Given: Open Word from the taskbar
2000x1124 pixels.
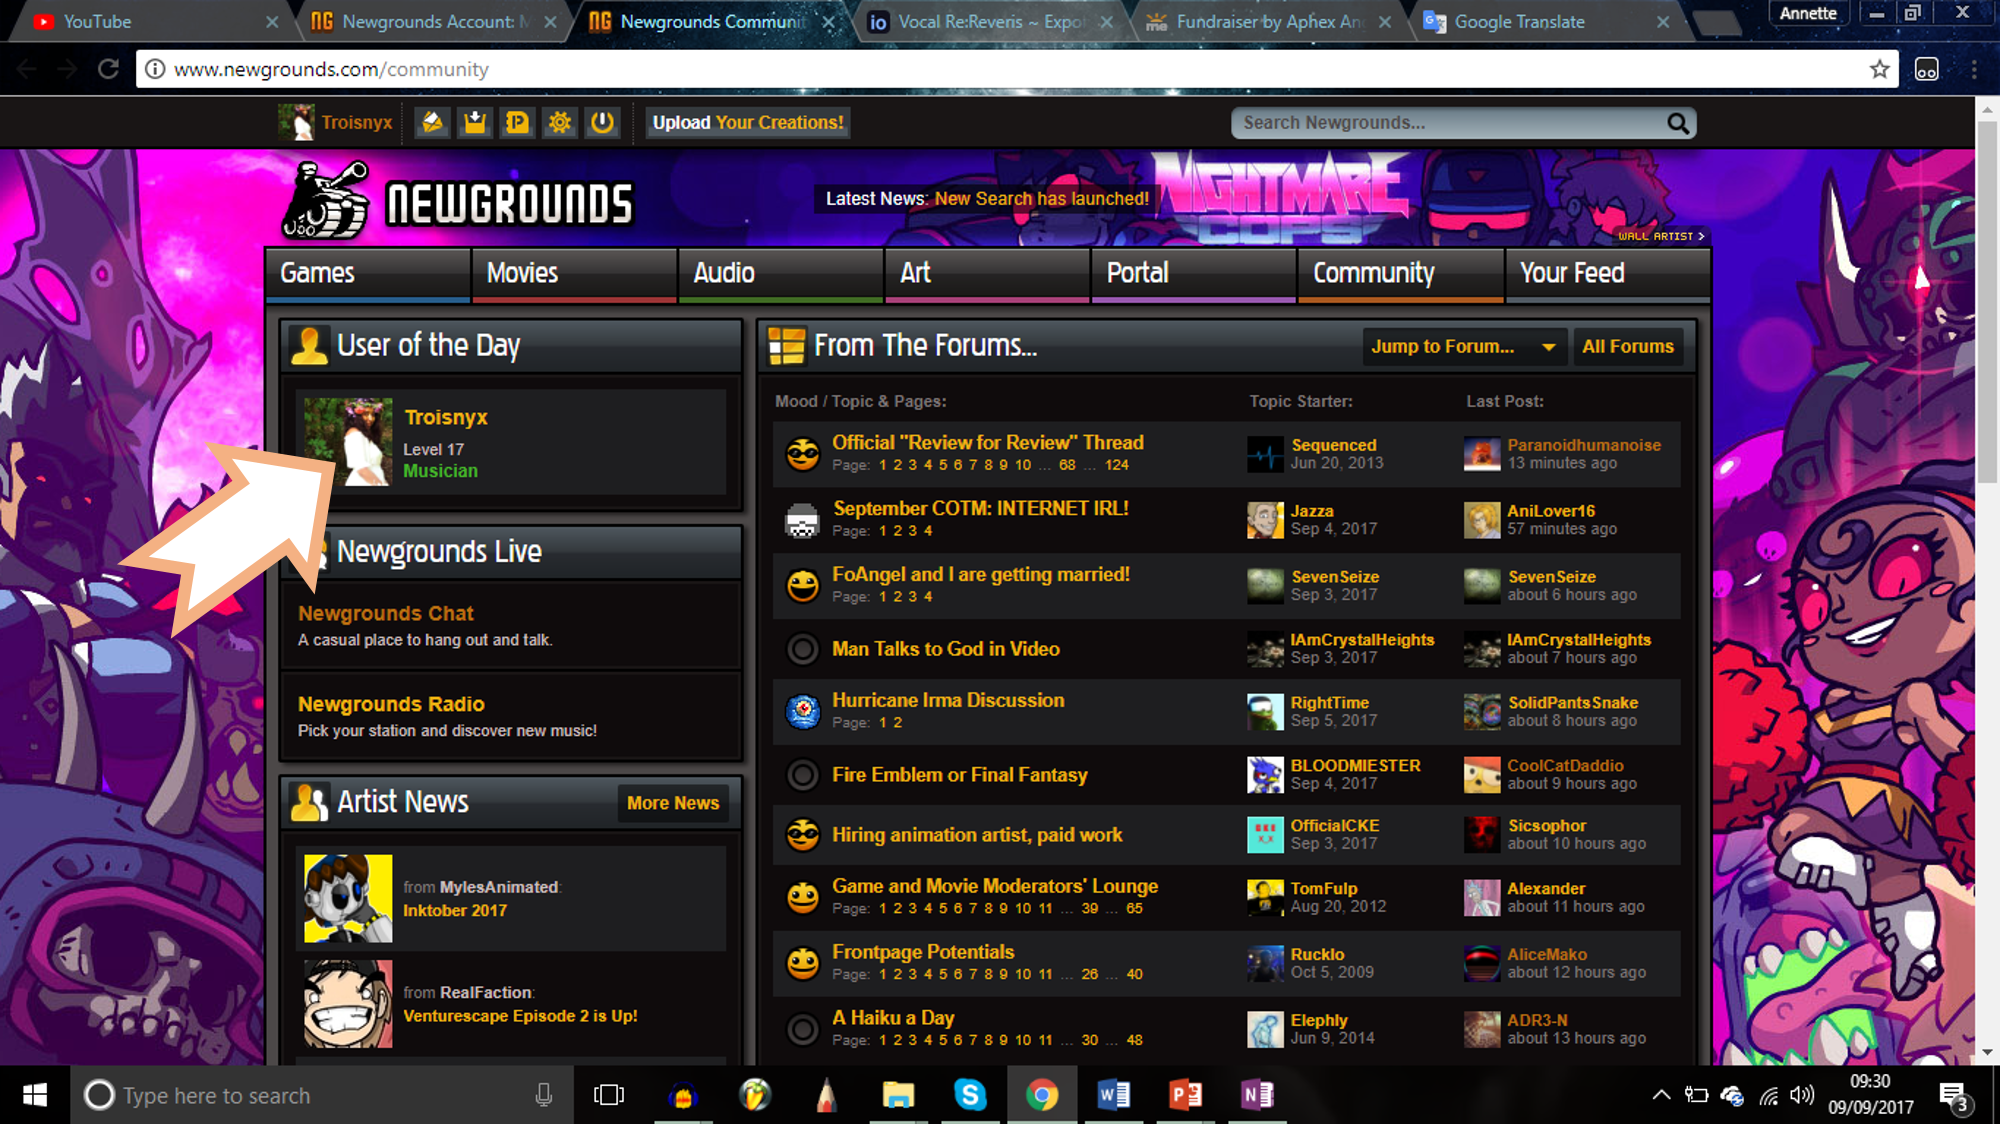Looking at the screenshot, I should (x=1113, y=1095).
